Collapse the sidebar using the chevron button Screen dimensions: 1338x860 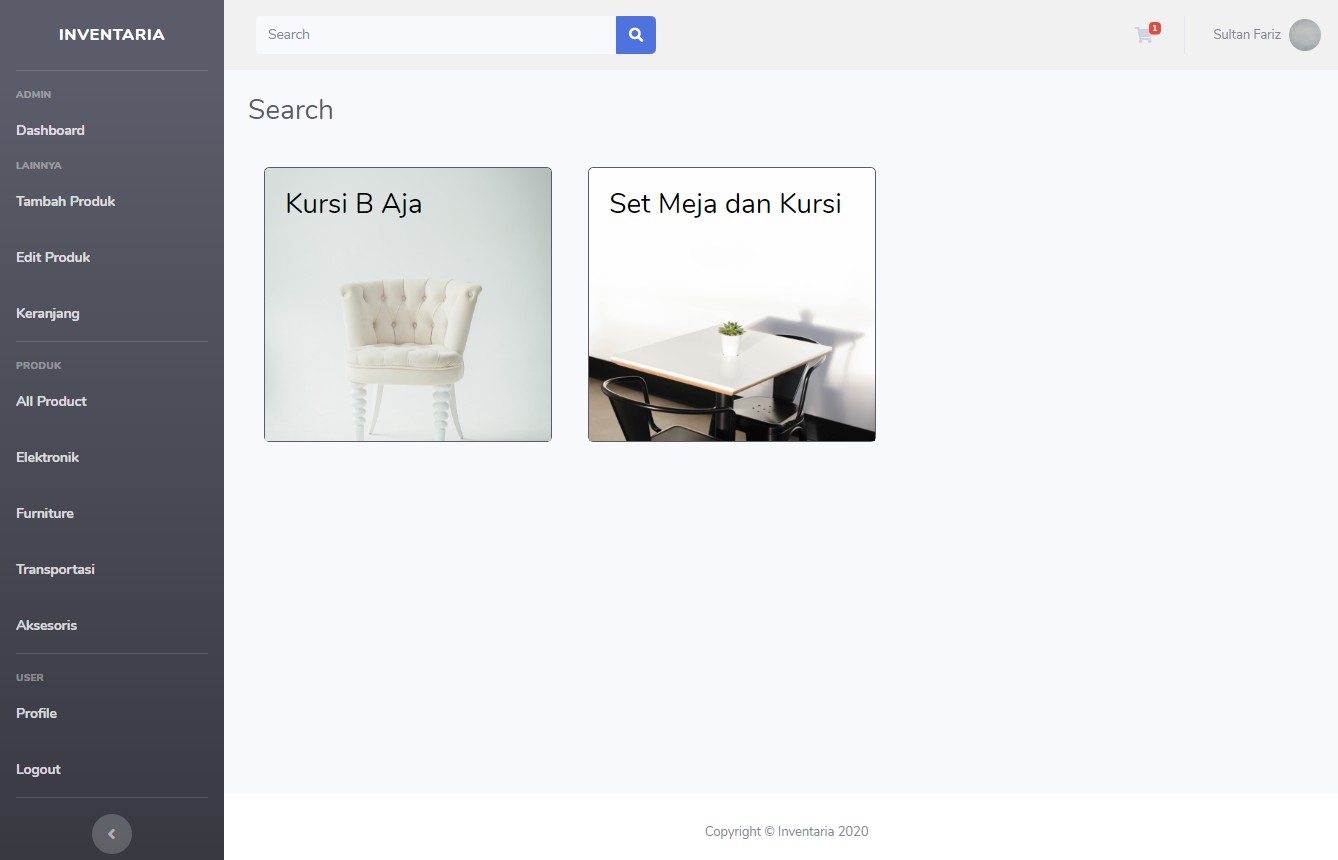point(111,833)
